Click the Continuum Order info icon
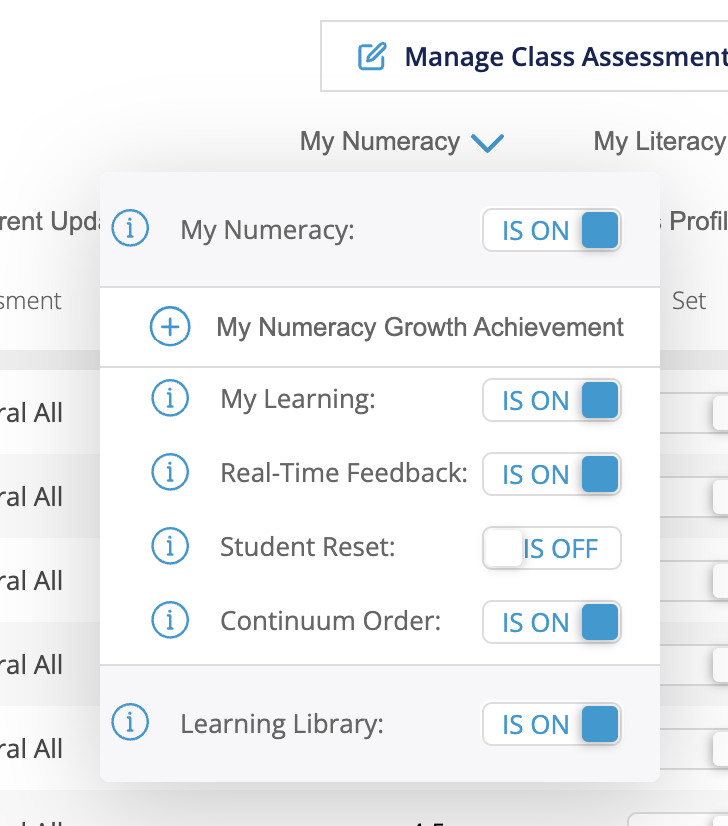This screenshot has height=826, width=728. pyautogui.click(x=170, y=621)
